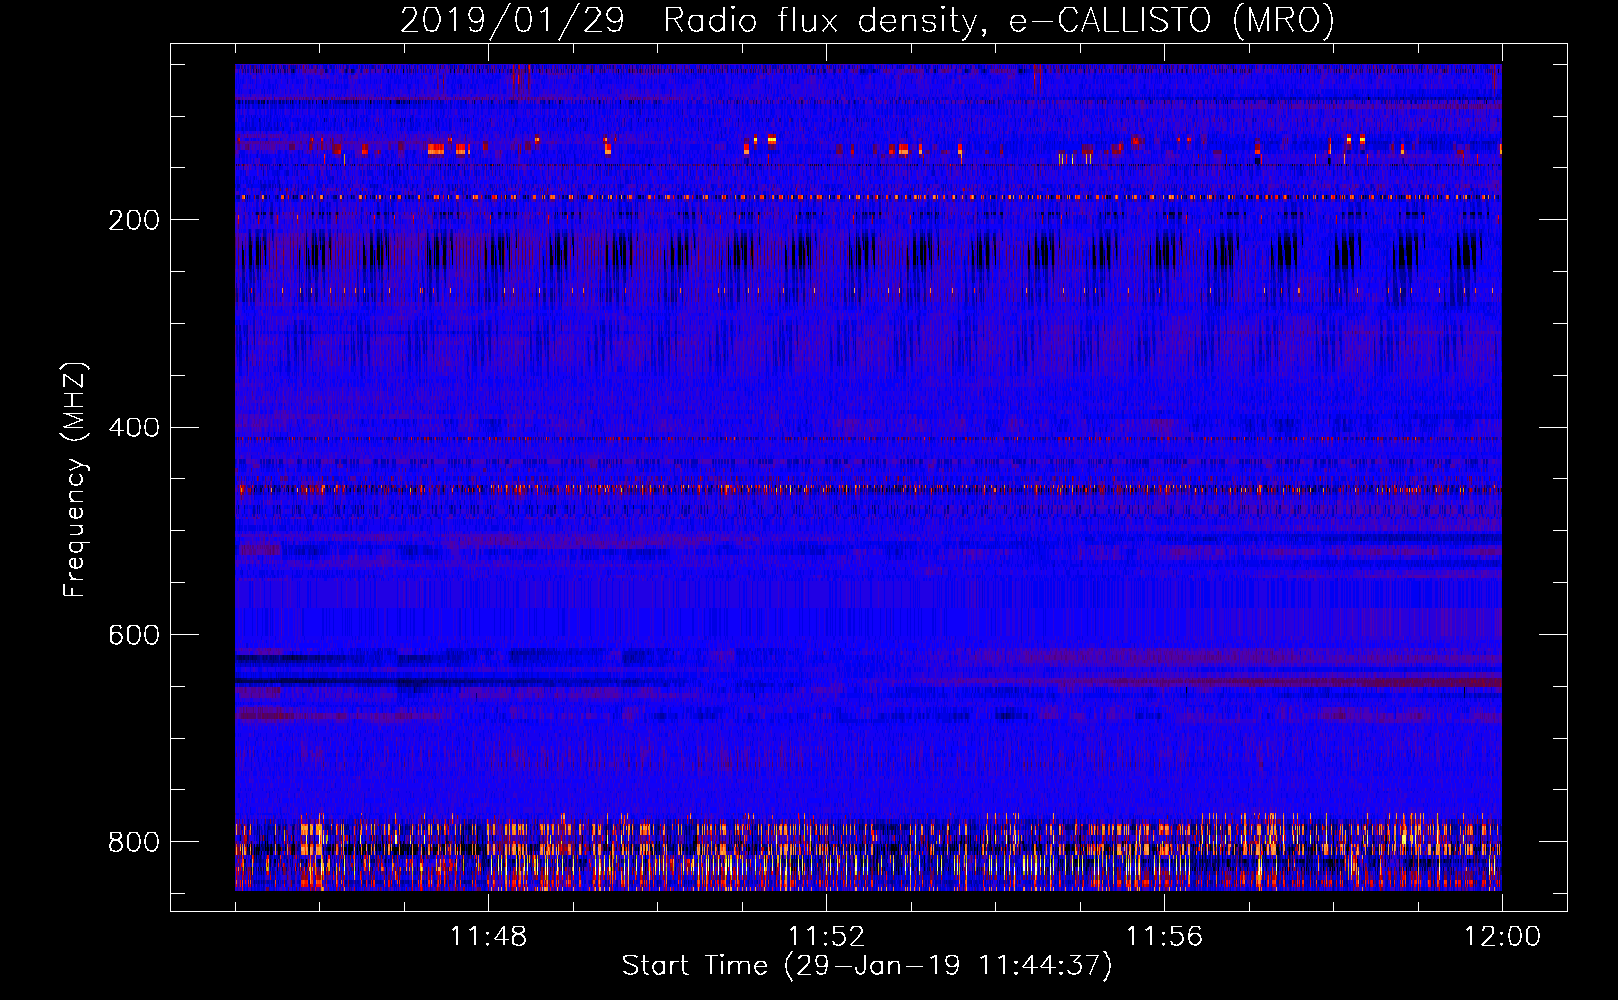Click the 'Start Time (29-Jan-19 11:44:37)' axis label
The width and height of the screenshot is (1618, 1000).
tap(867, 966)
